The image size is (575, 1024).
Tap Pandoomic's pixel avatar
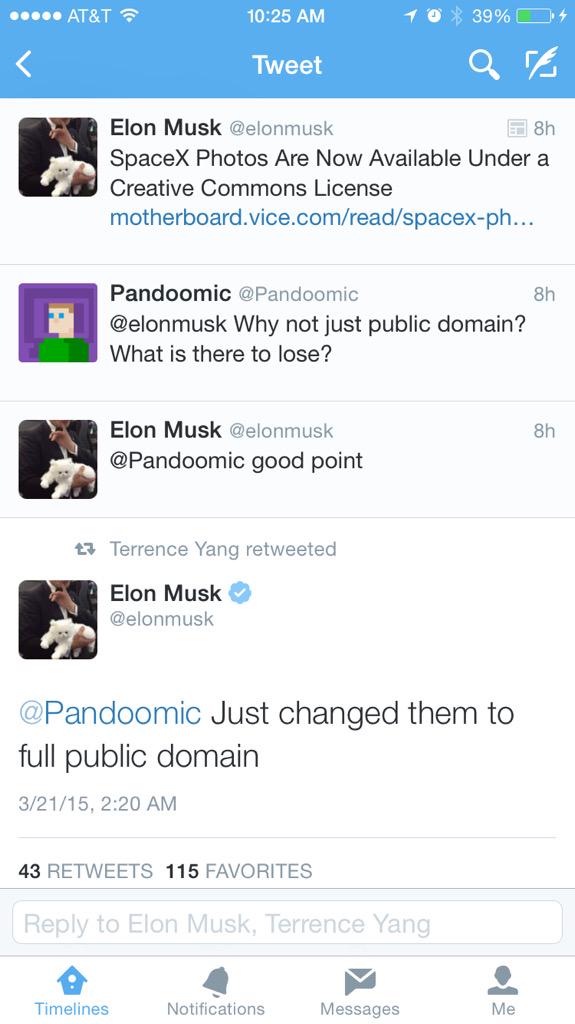(x=58, y=323)
